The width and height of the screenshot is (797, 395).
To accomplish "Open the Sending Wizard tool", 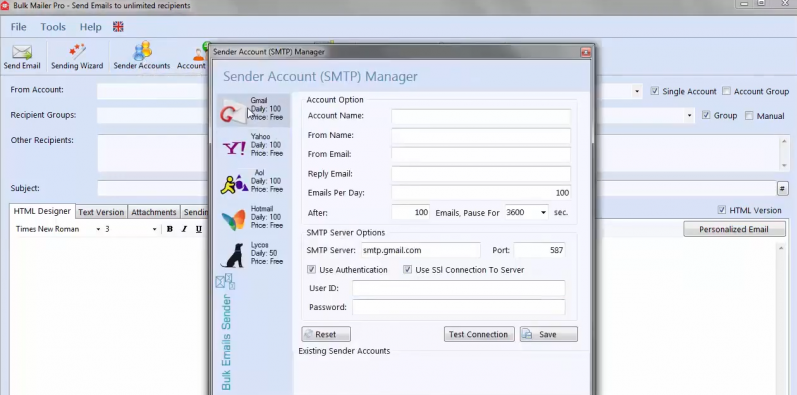I will click(x=77, y=56).
